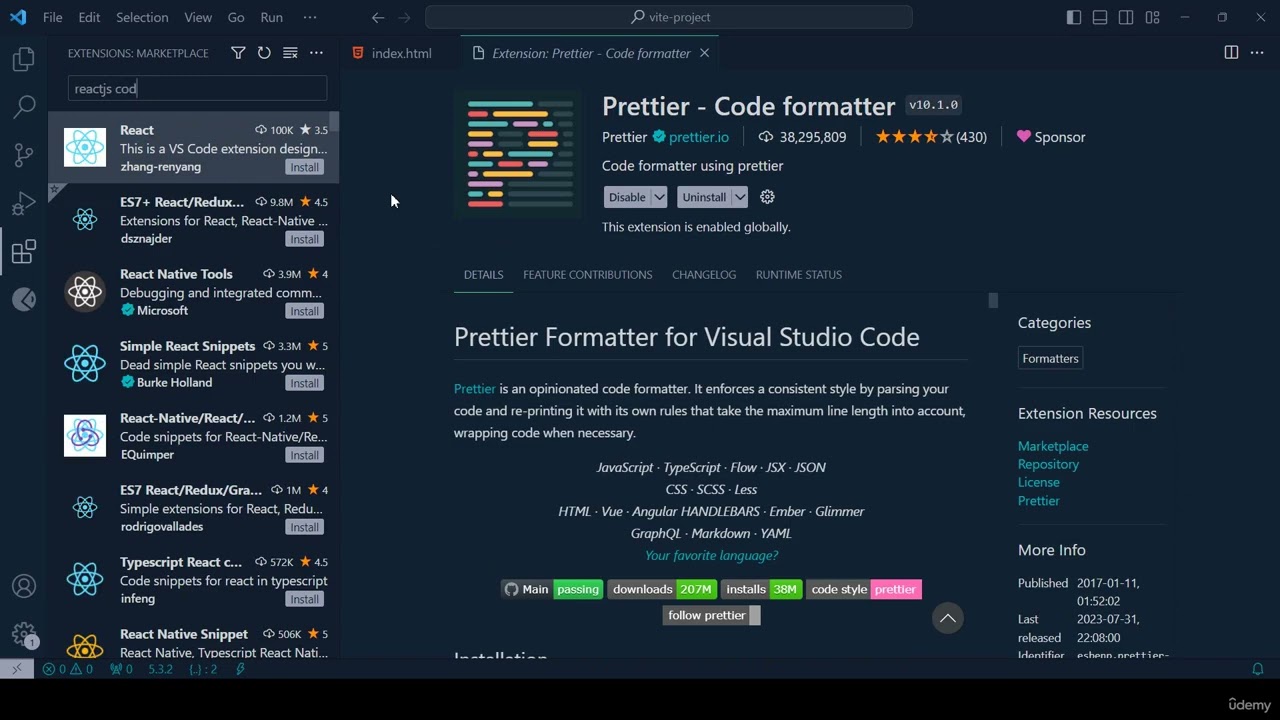Disable the Prettier extension
The width and height of the screenshot is (1280, 720).
pyautogui.click(x=627, y=197)
